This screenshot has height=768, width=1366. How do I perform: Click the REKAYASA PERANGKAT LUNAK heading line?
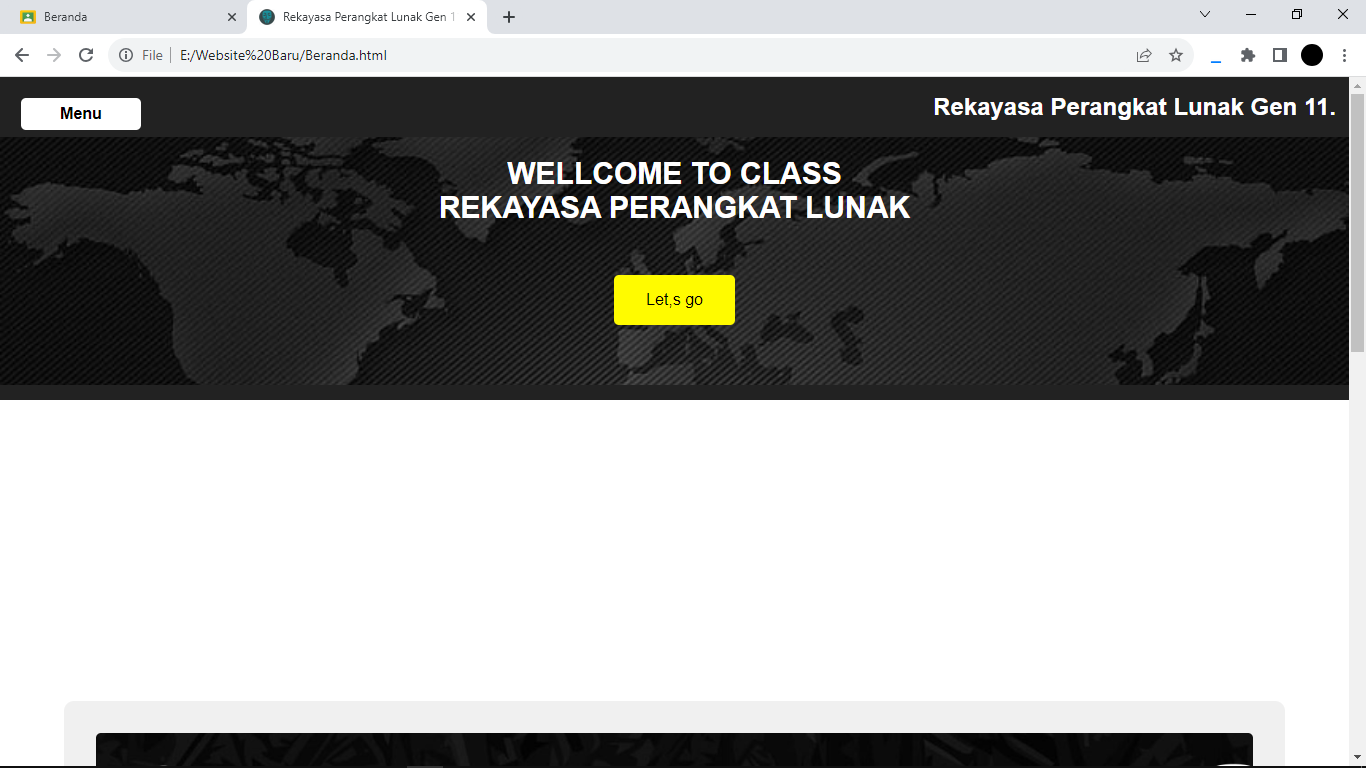(675, 207)
